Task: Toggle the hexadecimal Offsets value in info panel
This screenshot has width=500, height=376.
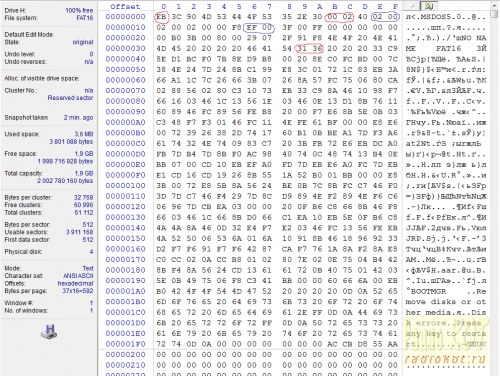Action: [x=75, y=283]
